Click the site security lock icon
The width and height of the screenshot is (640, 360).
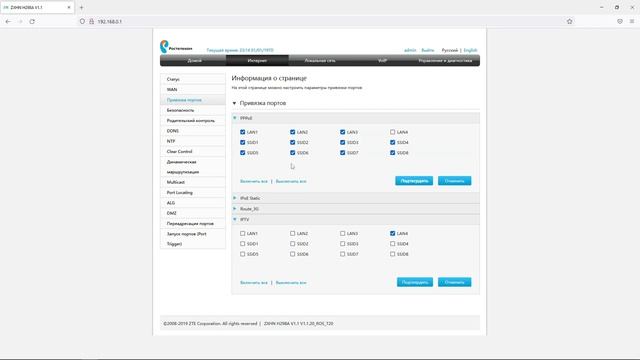point(91,21)
